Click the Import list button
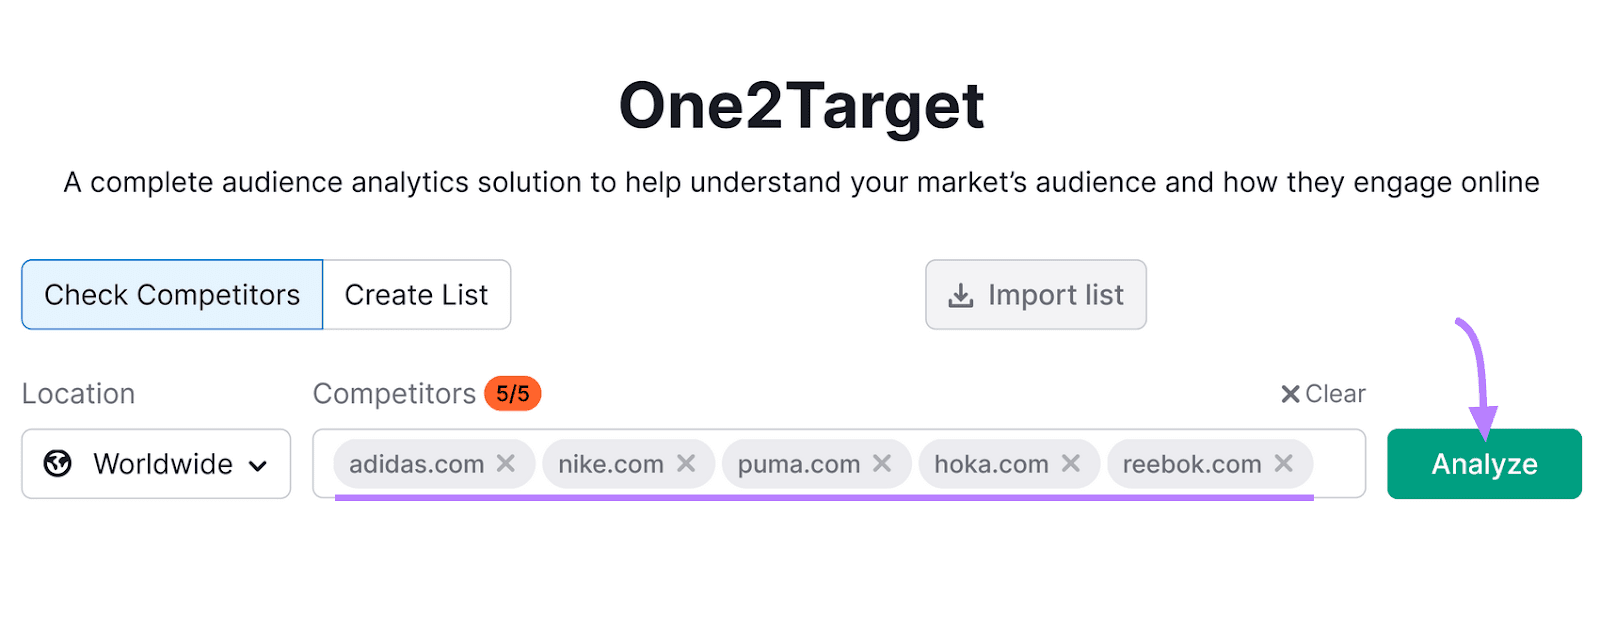The height and width of the screenshot is (631, 1600). [x=1035, y=294]
